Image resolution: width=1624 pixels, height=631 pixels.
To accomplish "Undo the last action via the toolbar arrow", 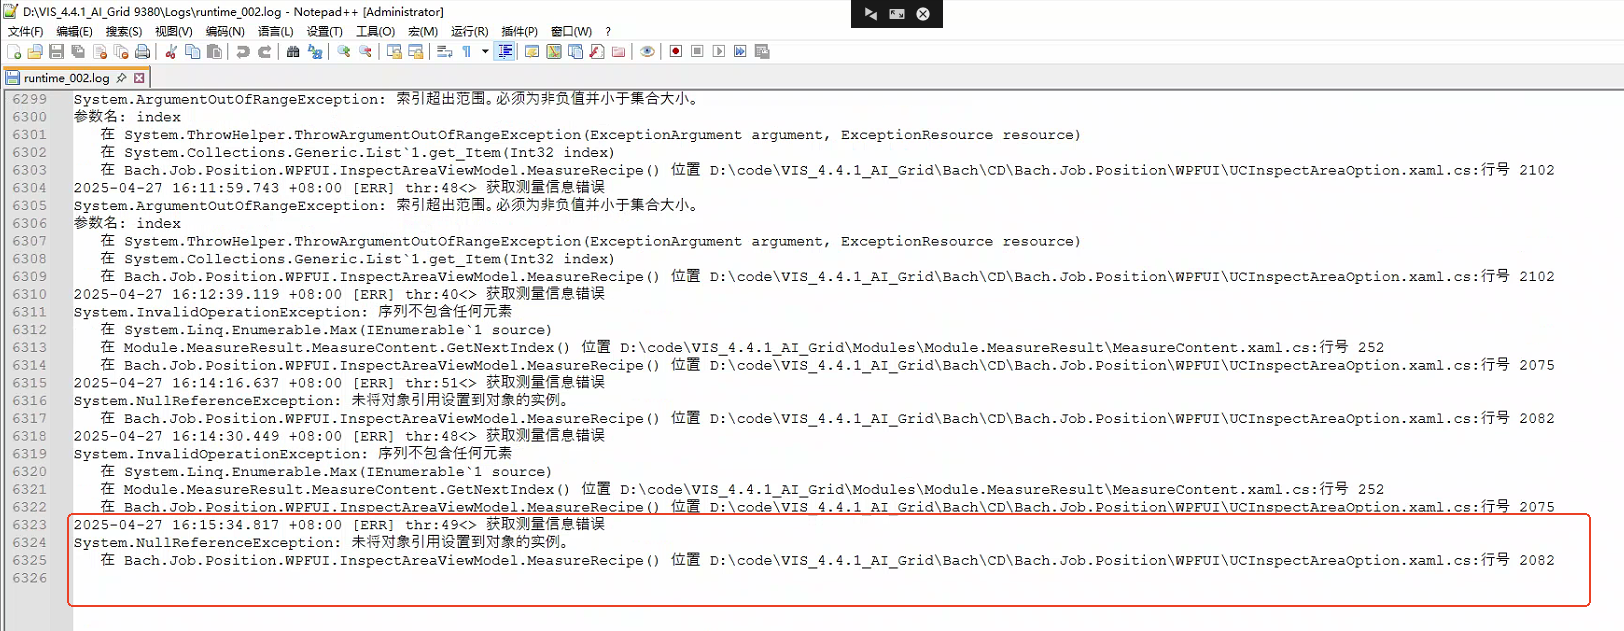I will (x=243, y=51).
